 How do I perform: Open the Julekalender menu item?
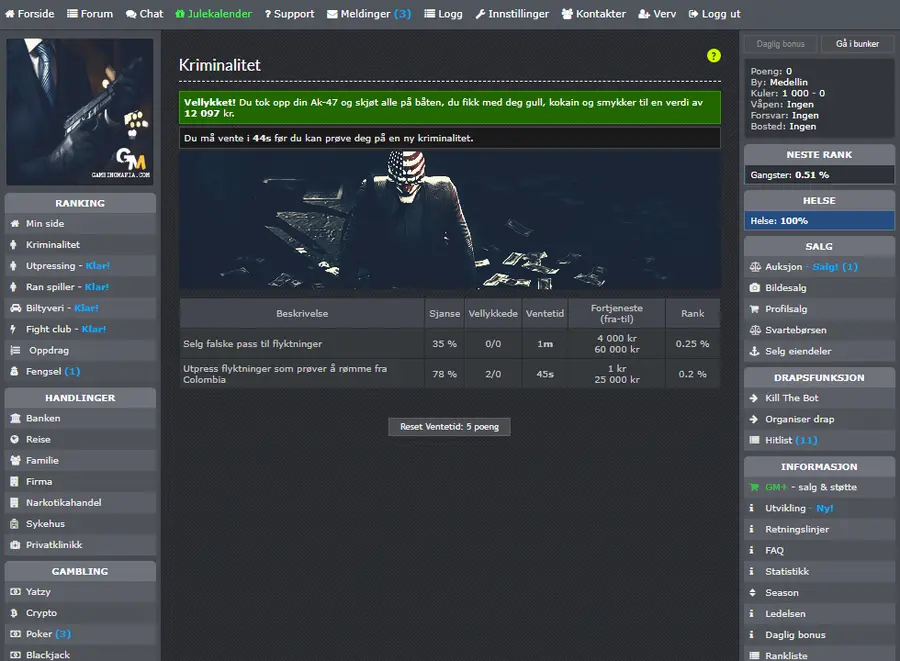pyautogui.click(x=214, y=14)
